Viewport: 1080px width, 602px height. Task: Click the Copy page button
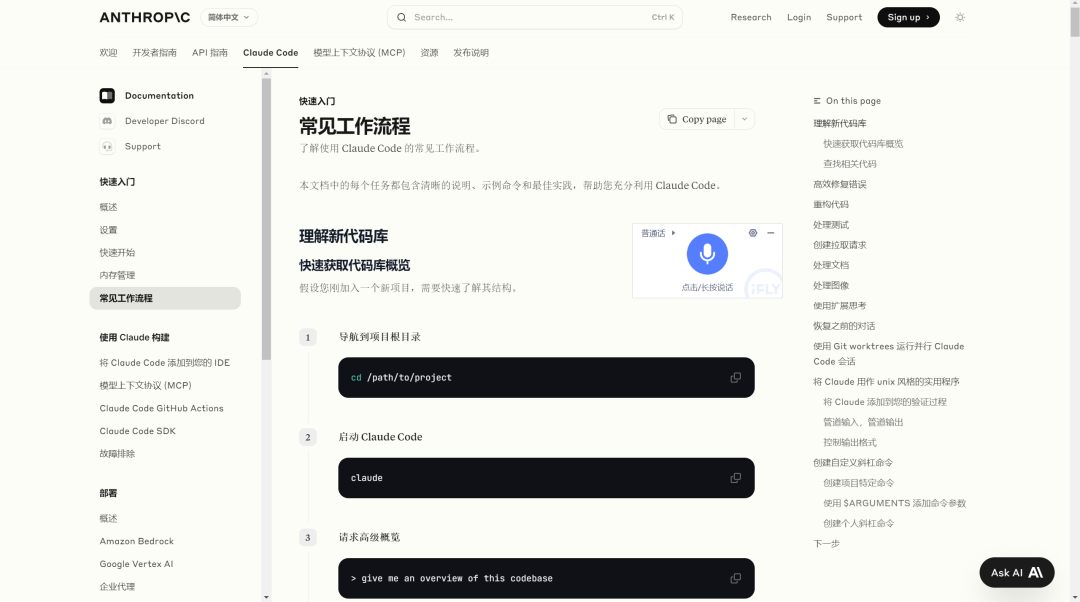click(697, 119)
